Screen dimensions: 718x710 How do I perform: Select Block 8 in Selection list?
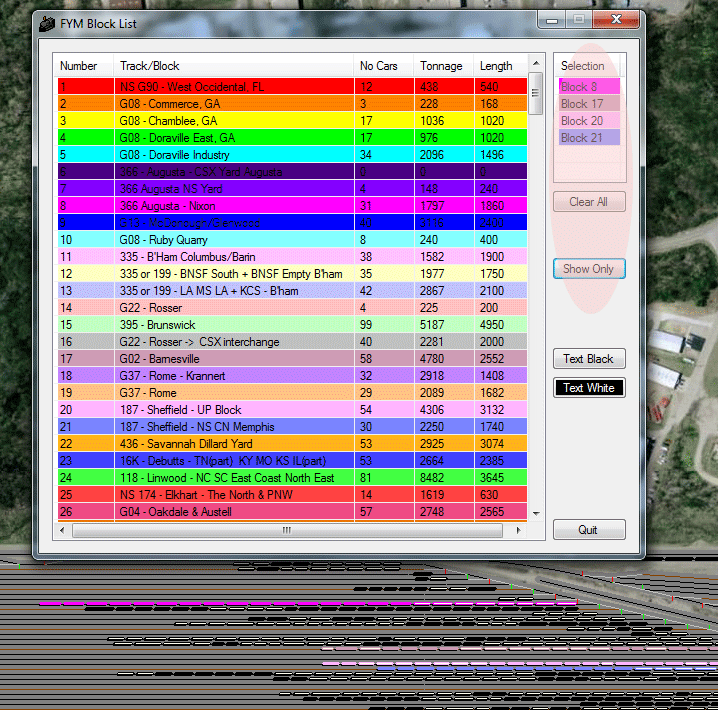click(x=589, y=87)
